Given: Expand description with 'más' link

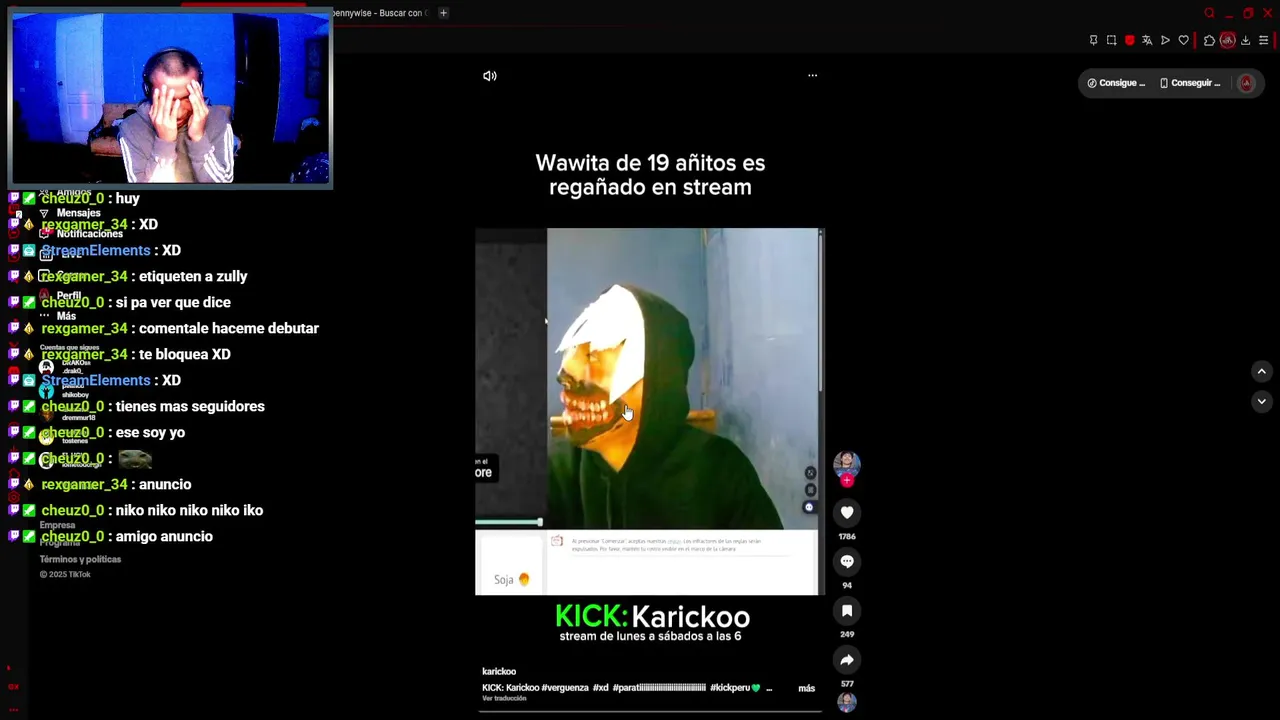Looking at the screenshot, I should [806, 688].
